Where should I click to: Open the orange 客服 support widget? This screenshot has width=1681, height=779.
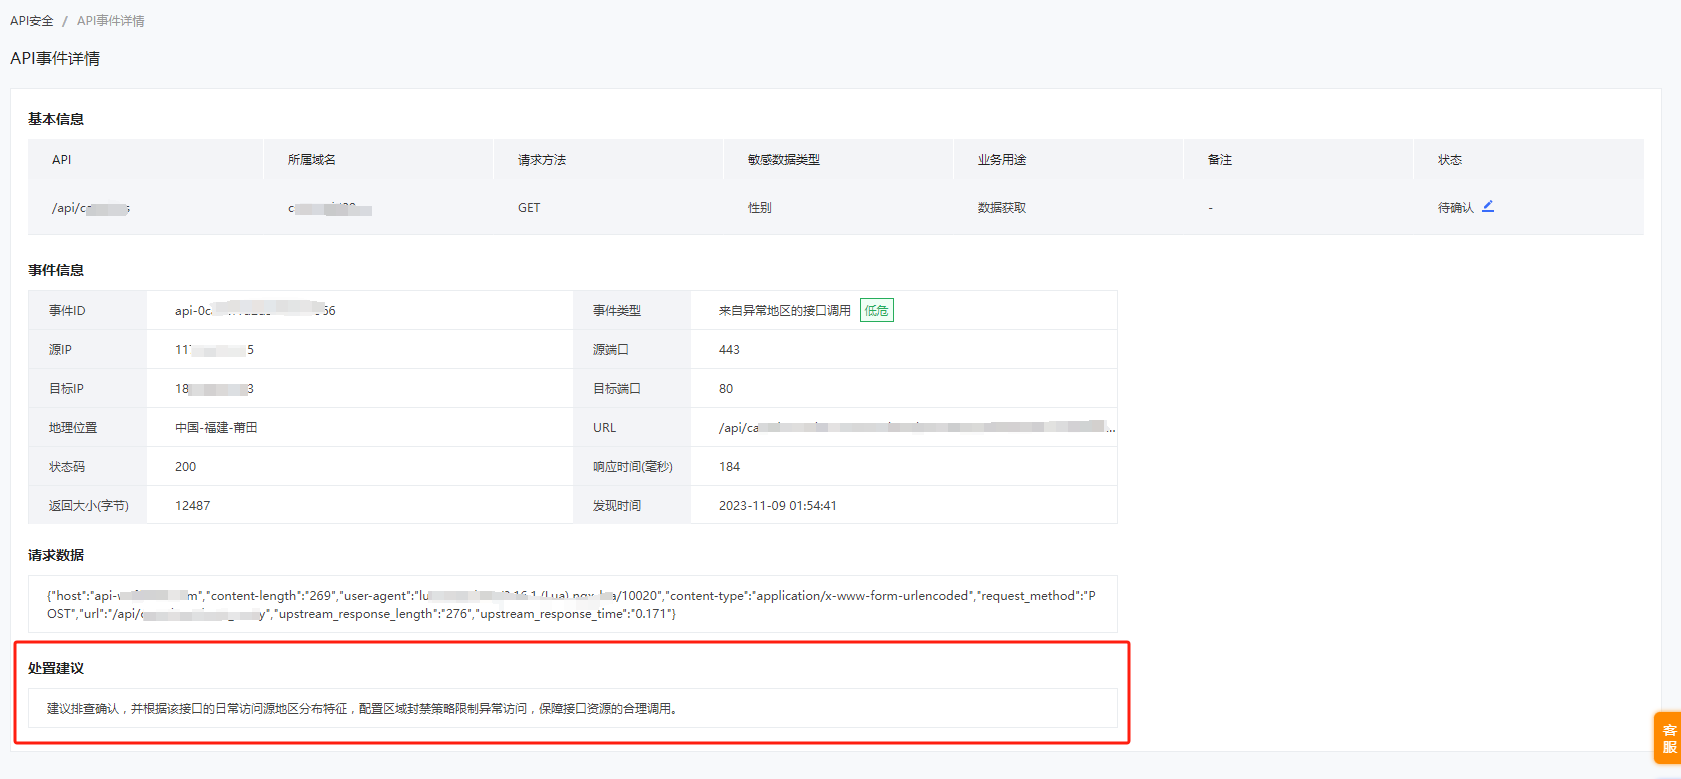tap(1668, 738)
